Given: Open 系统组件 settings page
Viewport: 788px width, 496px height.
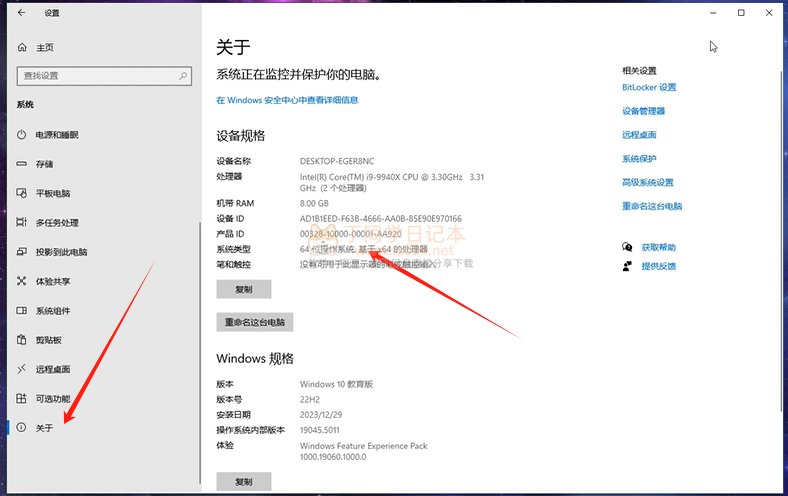Looking at the screenshot, I should point(53,311).
